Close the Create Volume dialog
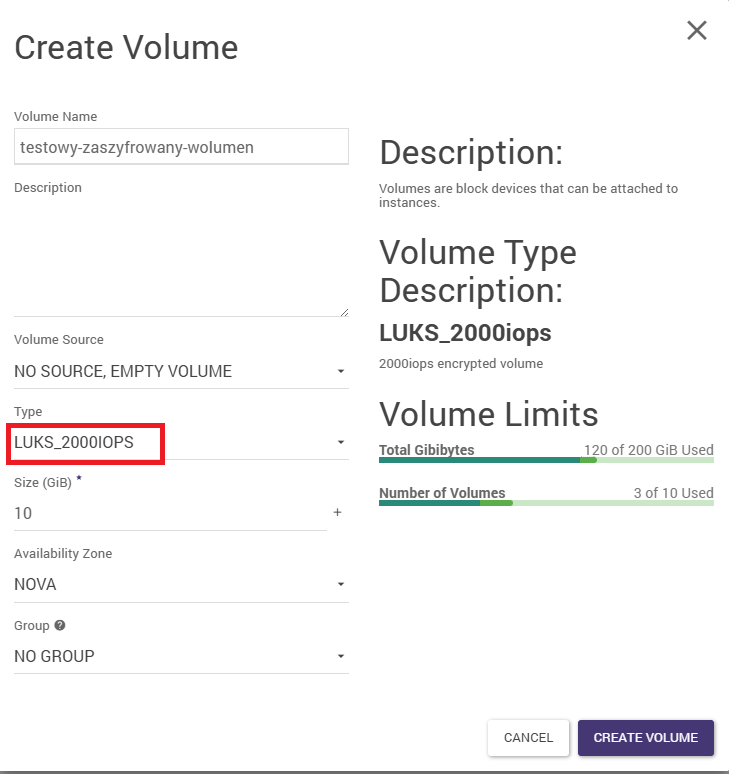 [697, 31]
